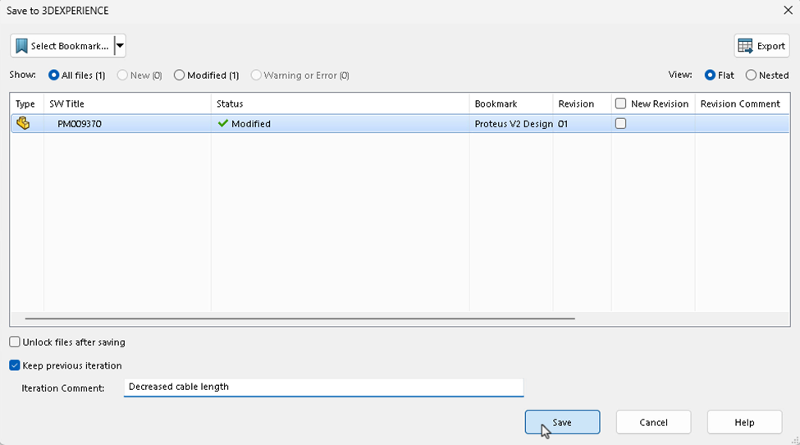Sort by the SW Title column header

128,104
